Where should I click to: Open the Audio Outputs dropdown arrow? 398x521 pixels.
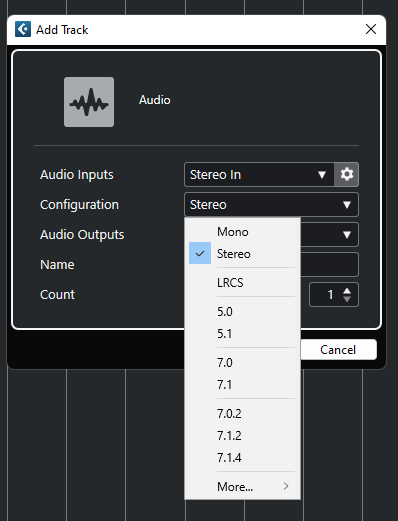(347, 235)
